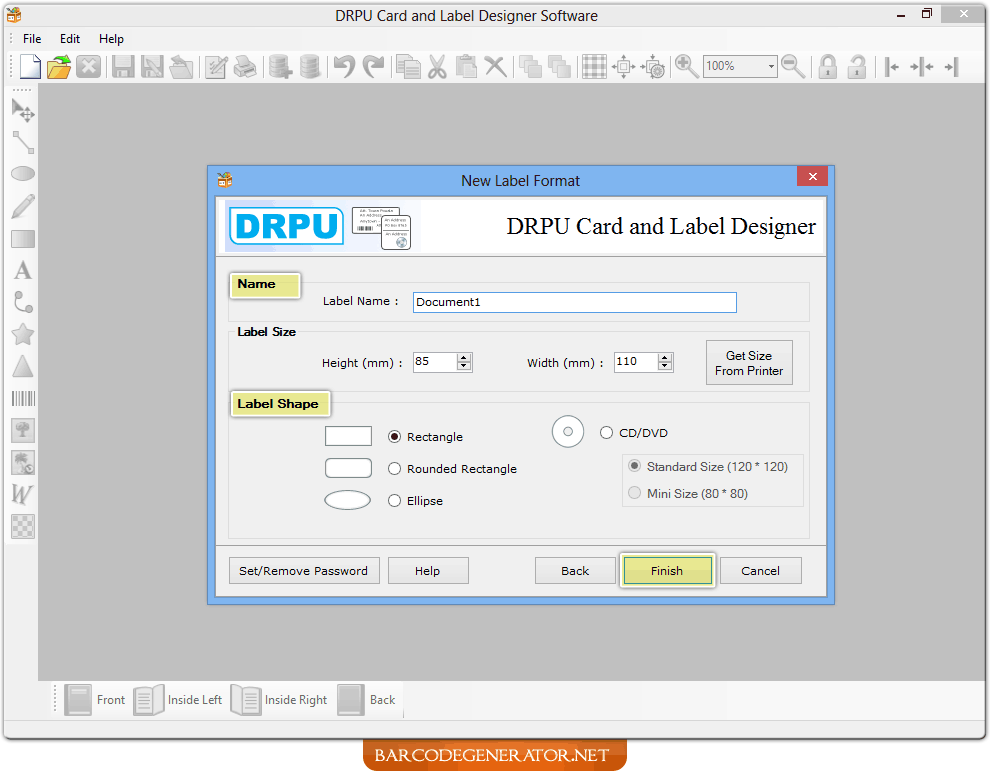Open the 100% zoom level dropdown
This screenshot has width=990, height=771.
tap(771, 66)
